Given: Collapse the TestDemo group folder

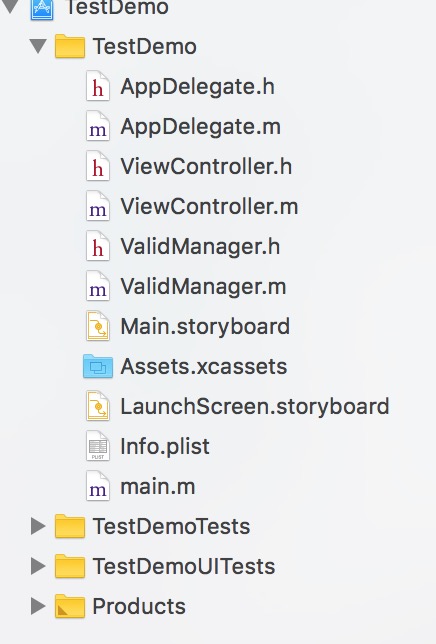Looking at the screenshot, I should 38,46.
